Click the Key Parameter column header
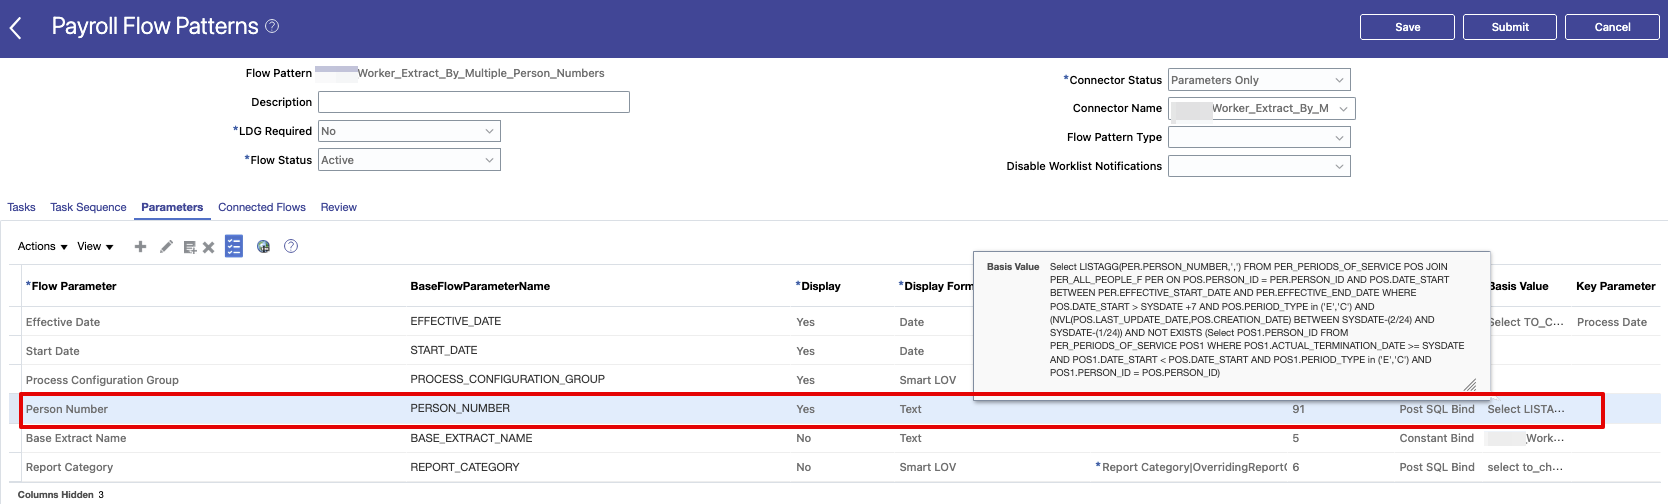The width and height of the screenshot is (1668, 504). (x=1615, y=286)
